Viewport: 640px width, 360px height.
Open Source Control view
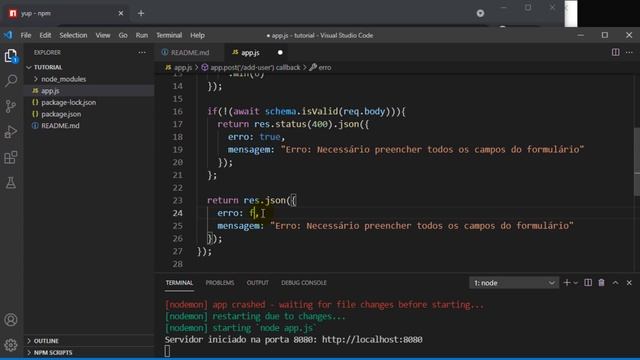pyautogui.click(x=11, y=106)
